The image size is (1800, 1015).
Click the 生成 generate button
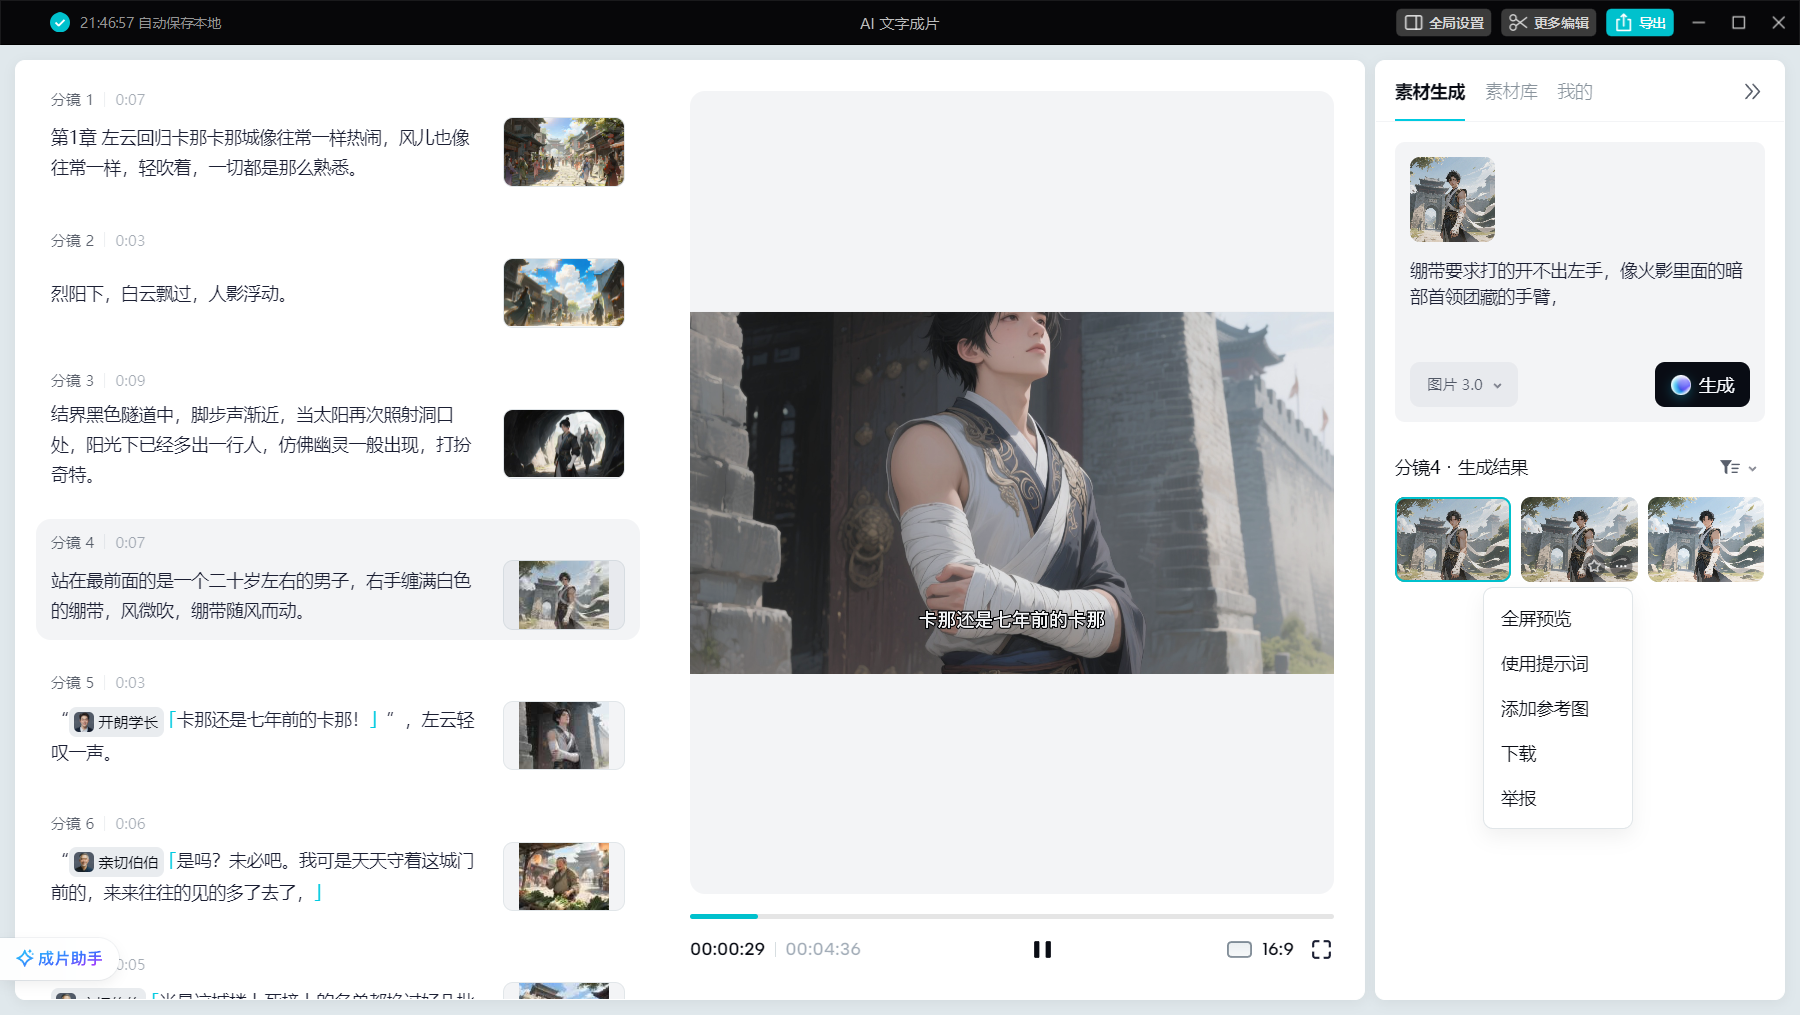(x=1702, y=385)
